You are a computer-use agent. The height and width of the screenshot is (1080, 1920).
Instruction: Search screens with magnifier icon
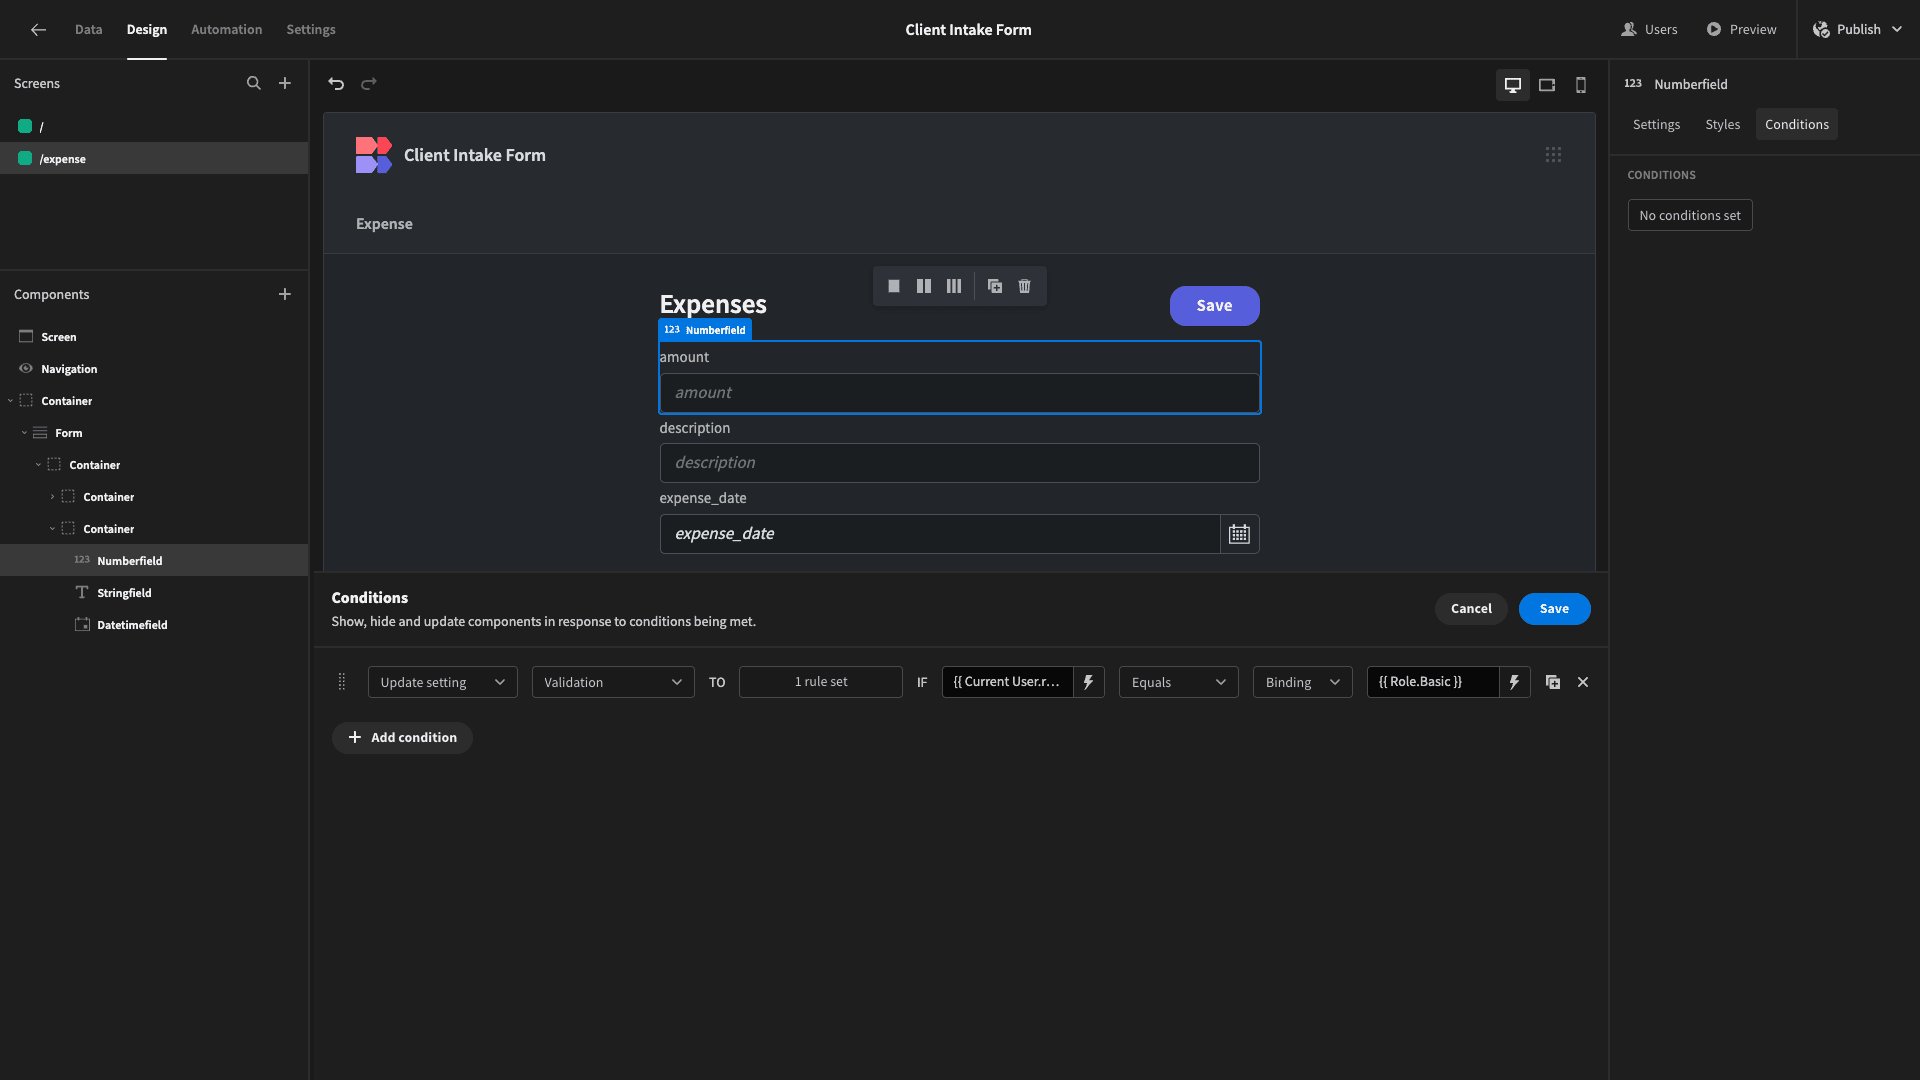click(254, 83)
